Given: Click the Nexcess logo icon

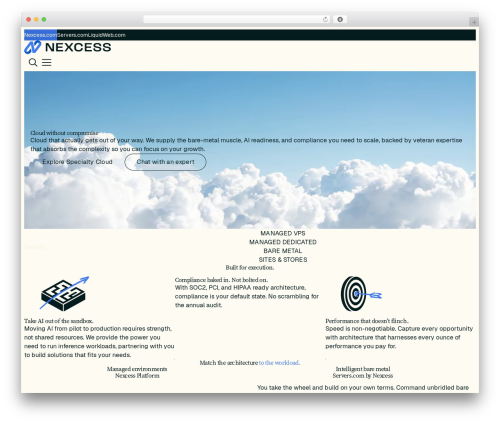Looking at the screenshot, I should coord(32,47).
